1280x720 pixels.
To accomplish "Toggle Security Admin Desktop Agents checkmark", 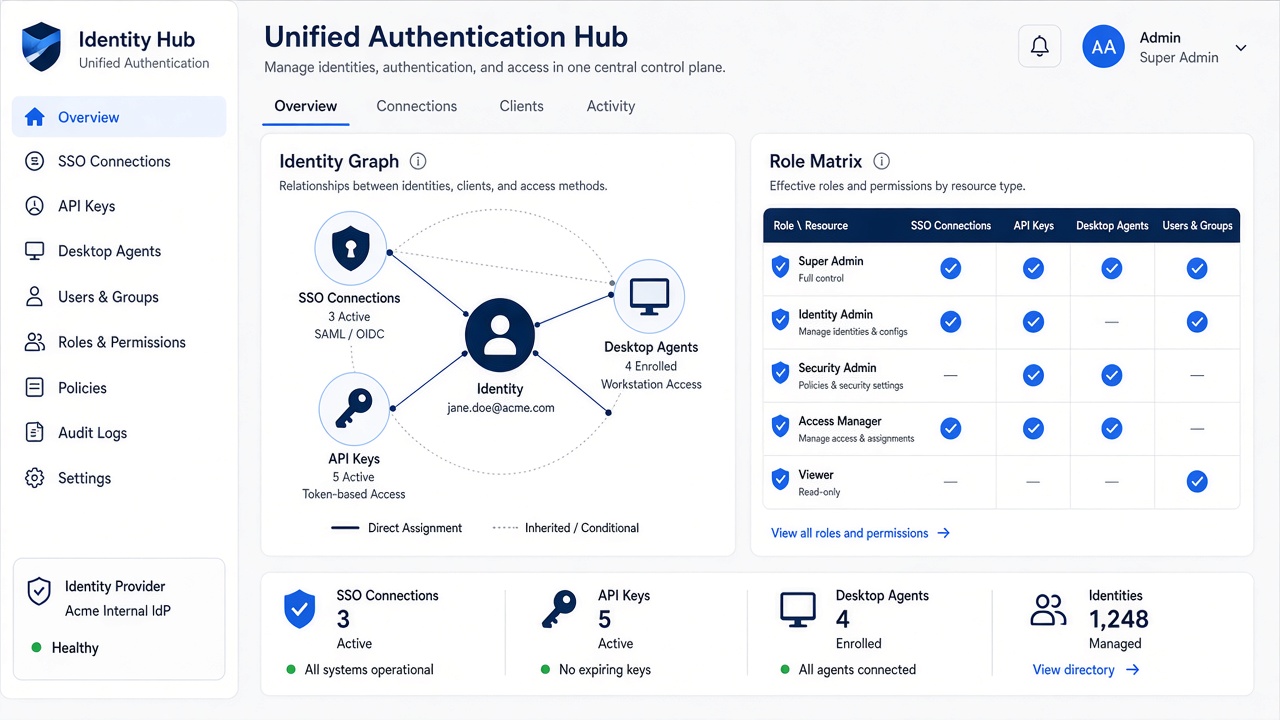I will tap(1111, 375).
